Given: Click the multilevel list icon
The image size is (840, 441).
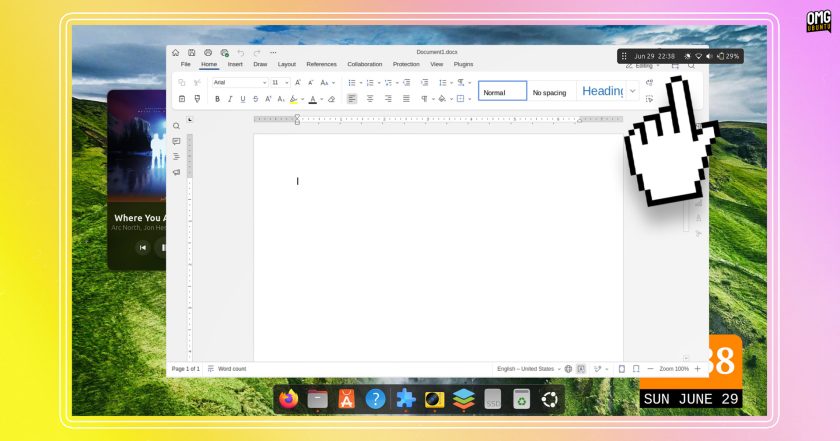Looking at the screenshot, I should point(388,83).
